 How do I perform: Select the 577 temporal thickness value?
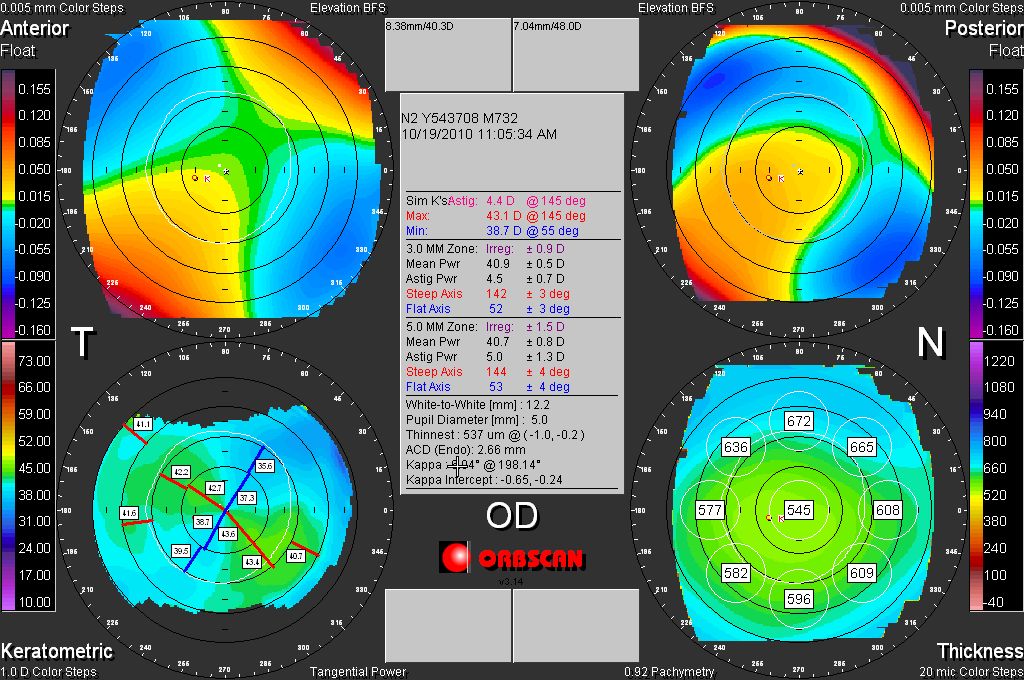[x=709, y=510]
